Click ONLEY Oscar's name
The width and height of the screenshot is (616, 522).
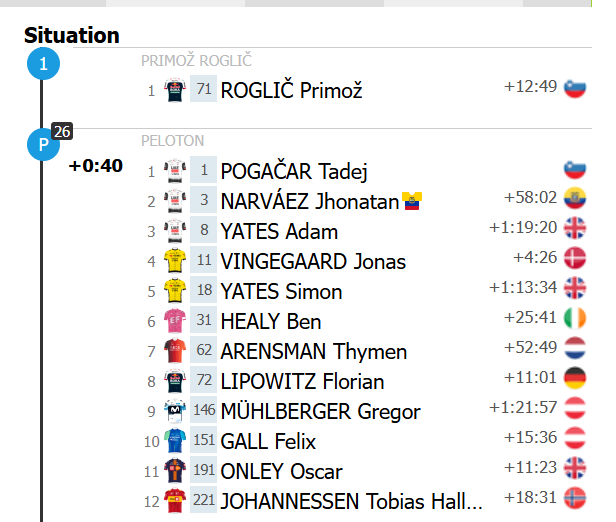pyautogui.click(x=281, y=471)
